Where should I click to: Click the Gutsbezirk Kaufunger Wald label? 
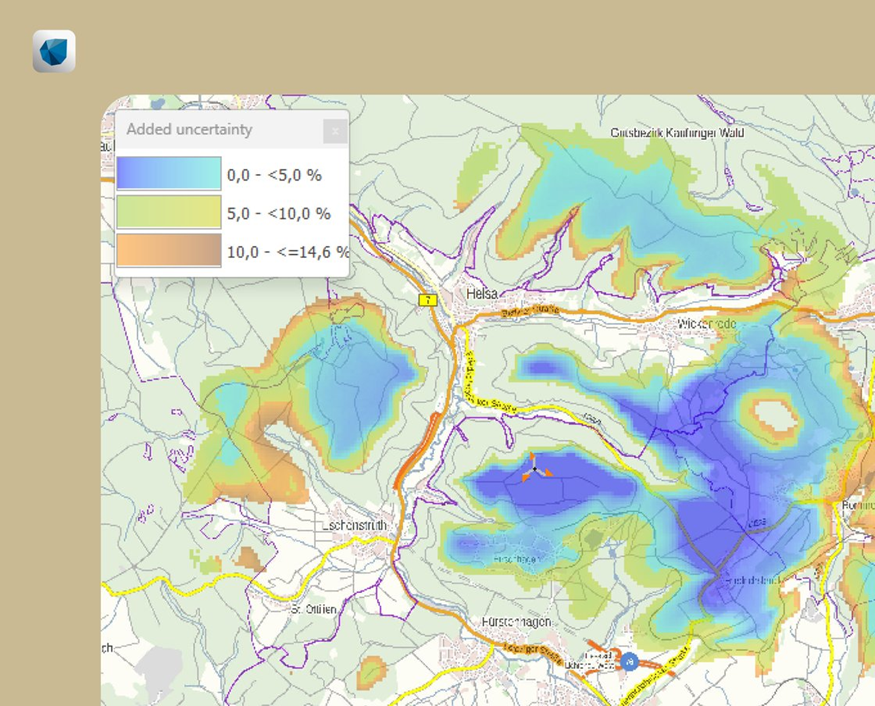(677, 133)
